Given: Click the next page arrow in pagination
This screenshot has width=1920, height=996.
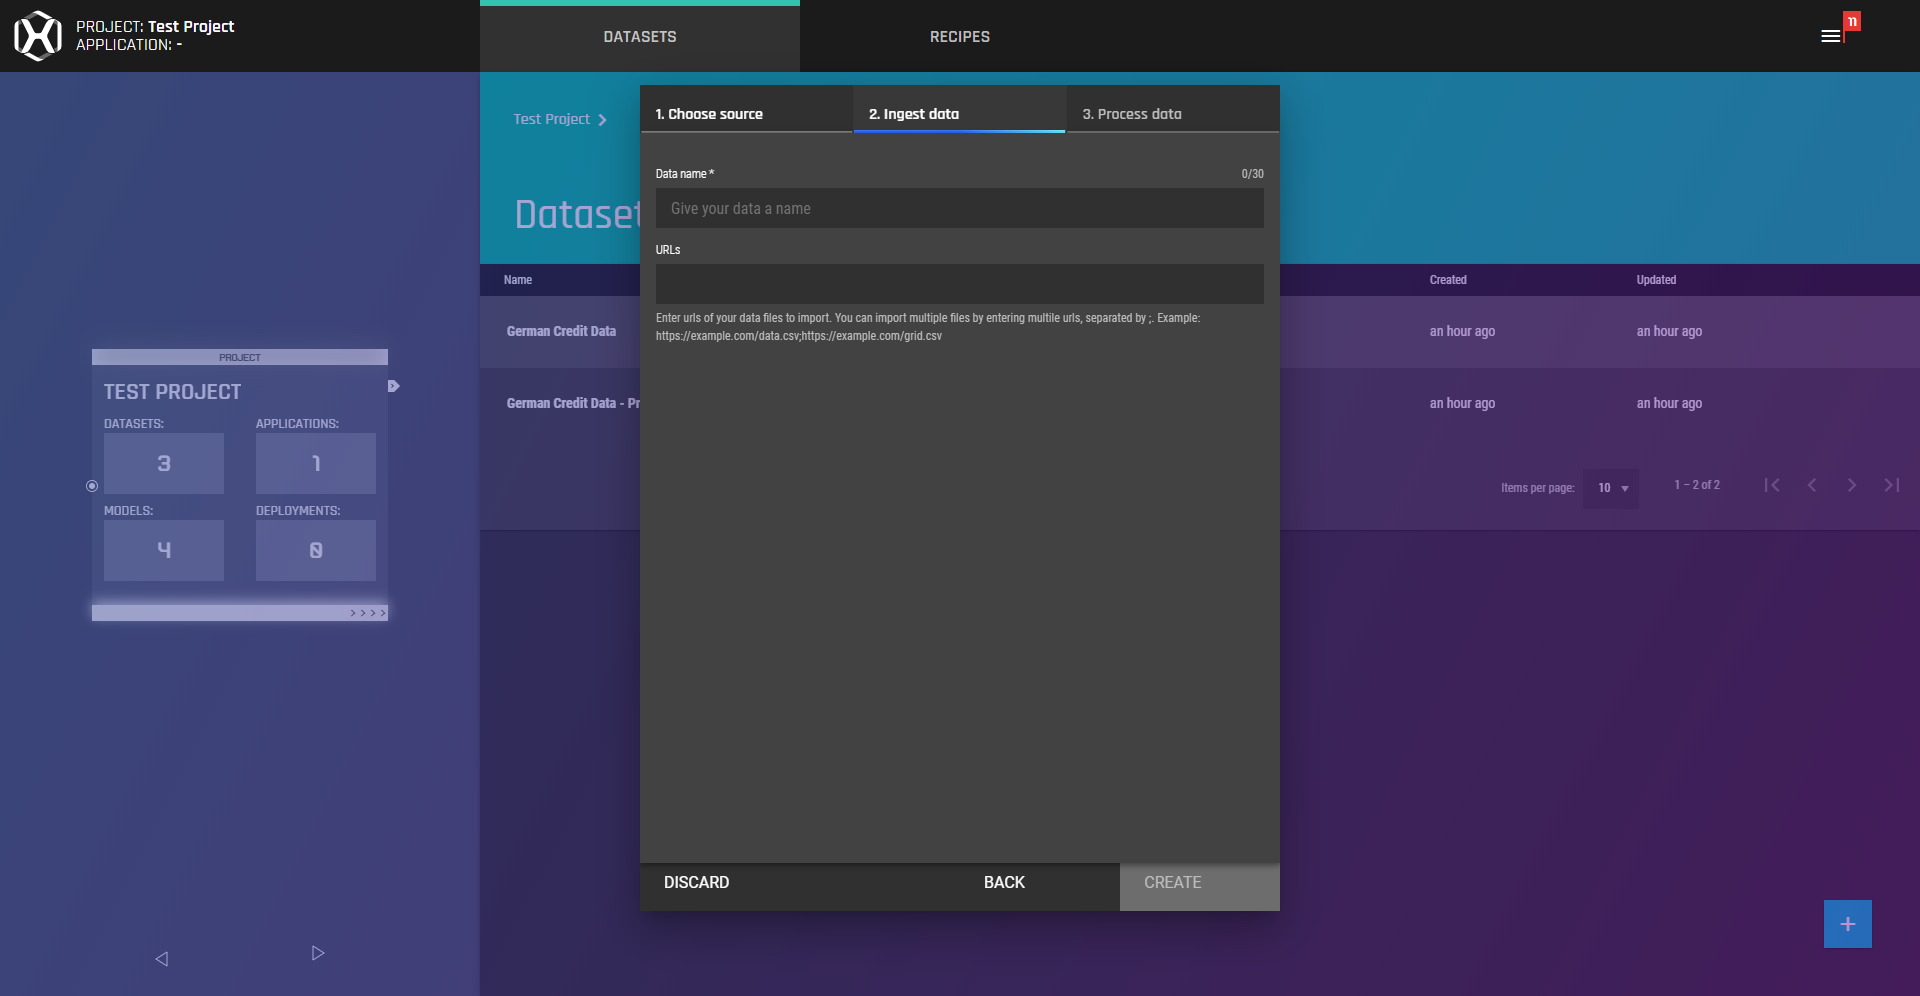Looking at the screenshot, I should (x=1851, y=485).
